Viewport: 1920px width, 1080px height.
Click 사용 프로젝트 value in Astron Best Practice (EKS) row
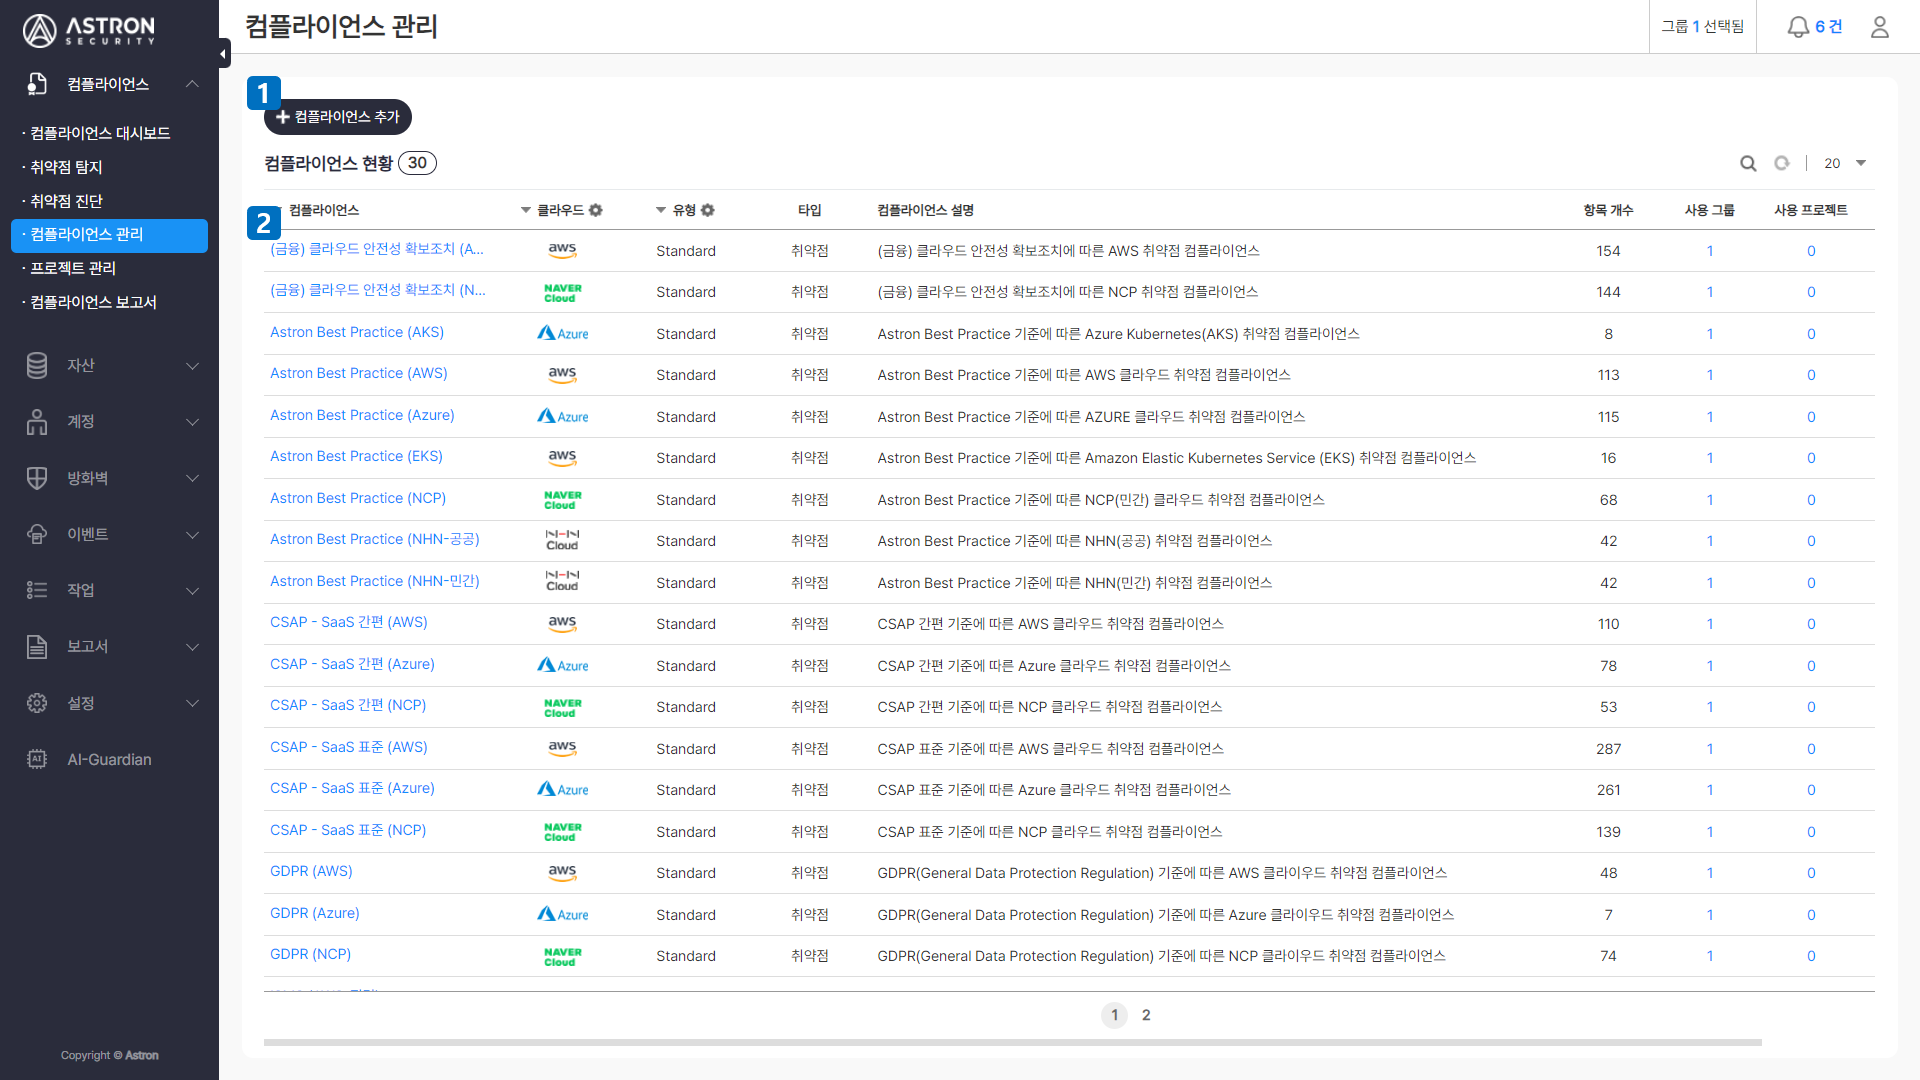(1811, 458)
